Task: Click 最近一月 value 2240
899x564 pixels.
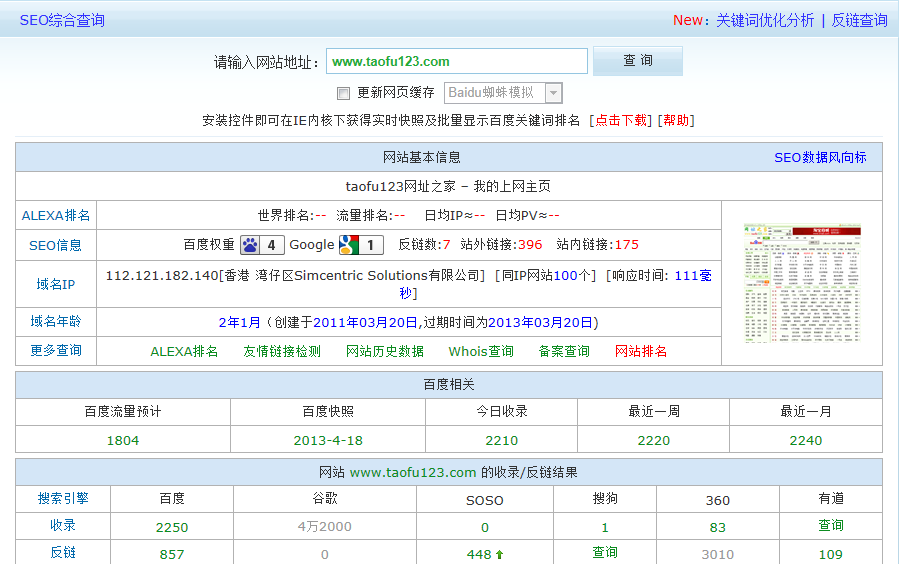Action: tap(806, 441)
